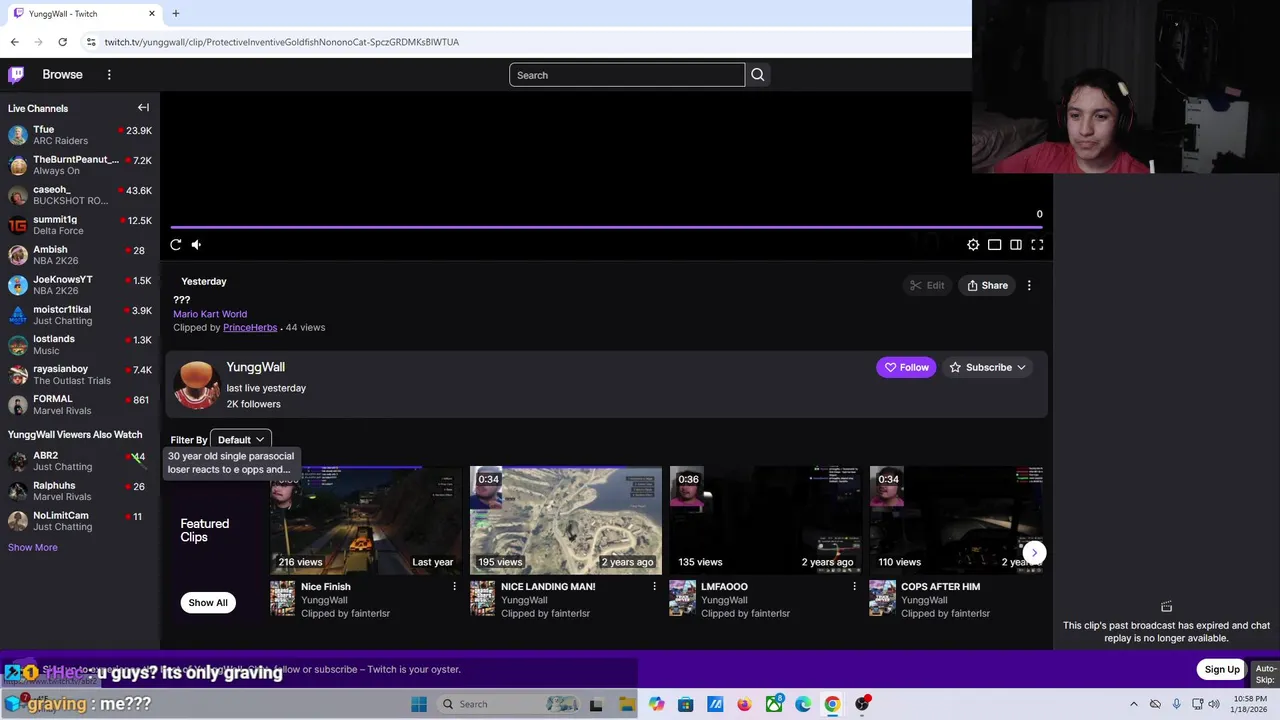Follow YunggWall
1280x720 pixels.
click(x=906, y=367)
